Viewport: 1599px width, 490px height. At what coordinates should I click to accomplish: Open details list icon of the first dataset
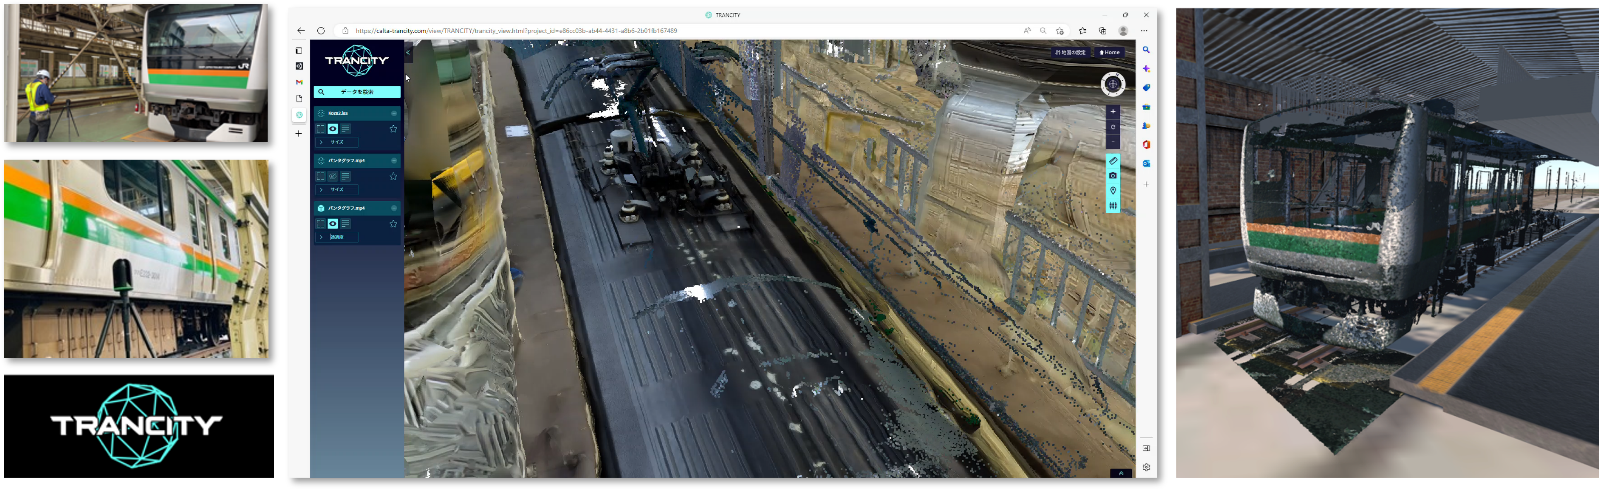click(345, 129)
